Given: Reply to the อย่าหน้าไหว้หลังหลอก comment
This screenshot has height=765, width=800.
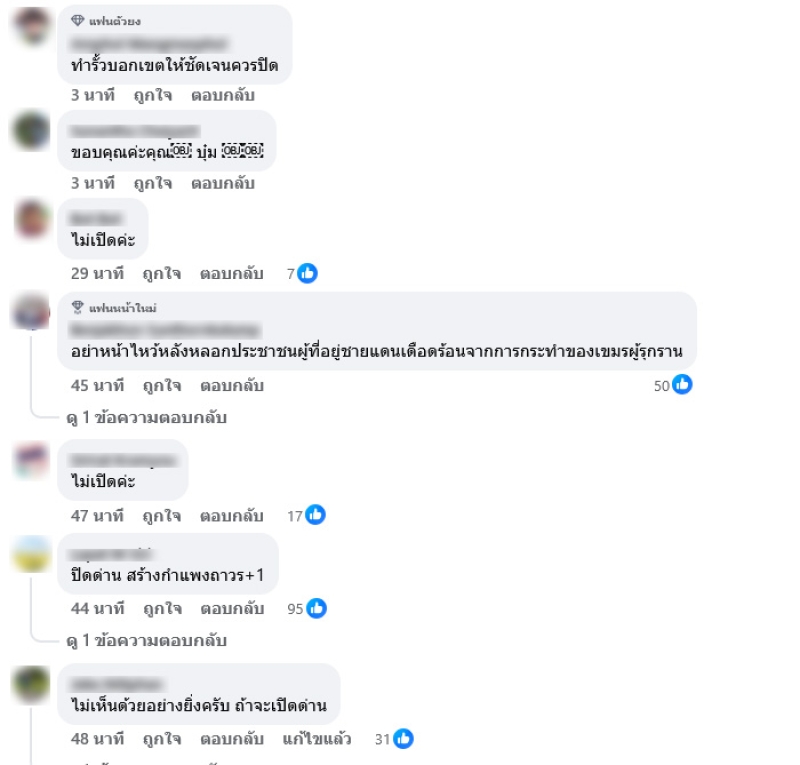Looking at the screenshot, I should pos(232,386).
